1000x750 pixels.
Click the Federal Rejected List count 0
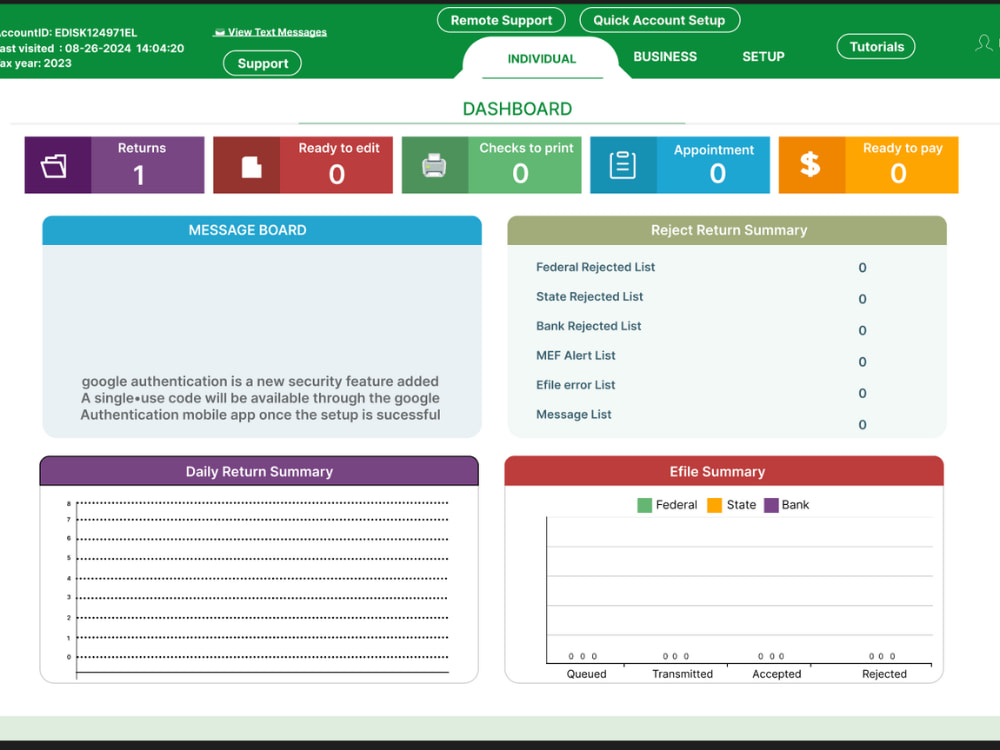(x=862, y=268)
